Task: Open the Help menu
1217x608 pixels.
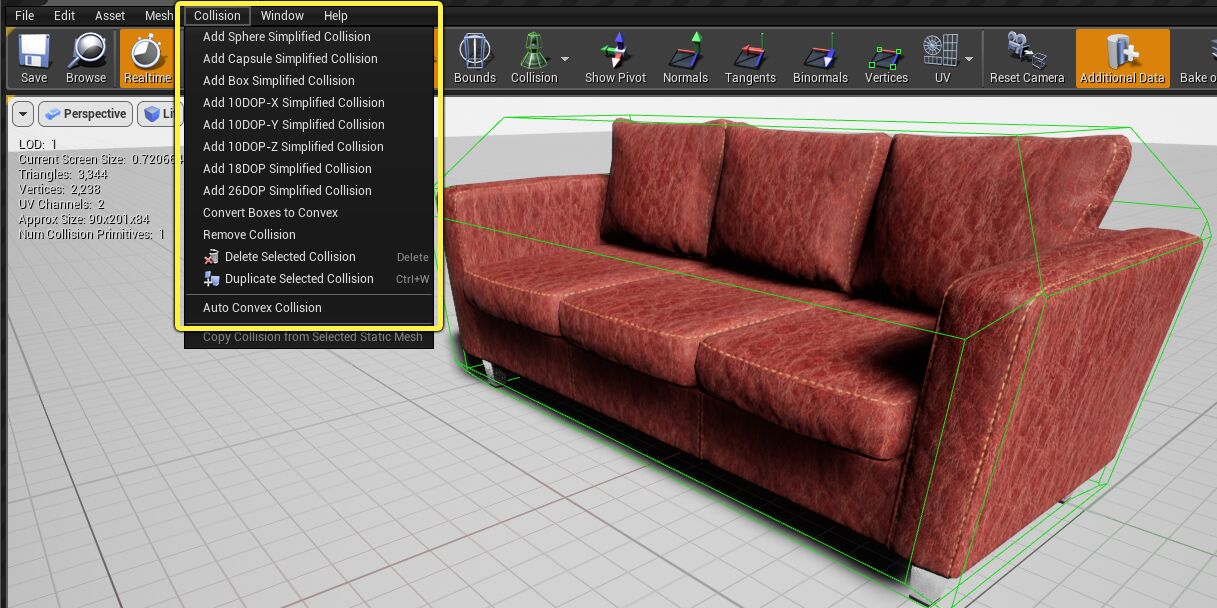Action: coord(335,15)
